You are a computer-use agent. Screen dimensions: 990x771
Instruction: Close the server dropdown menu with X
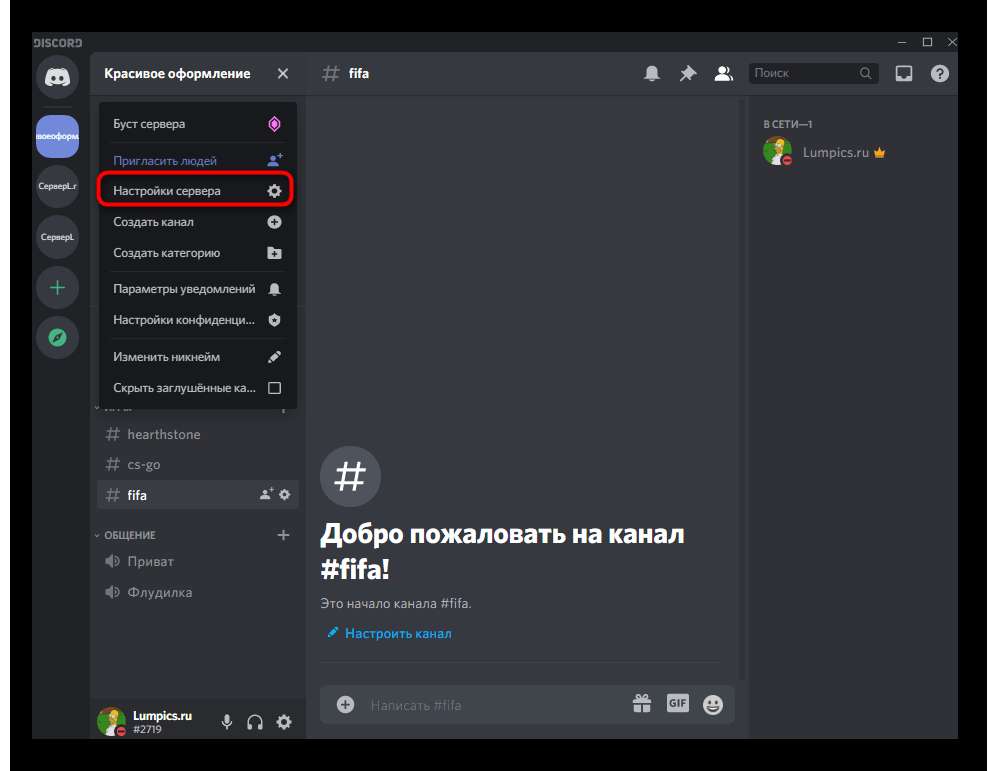tap(283, 74)
